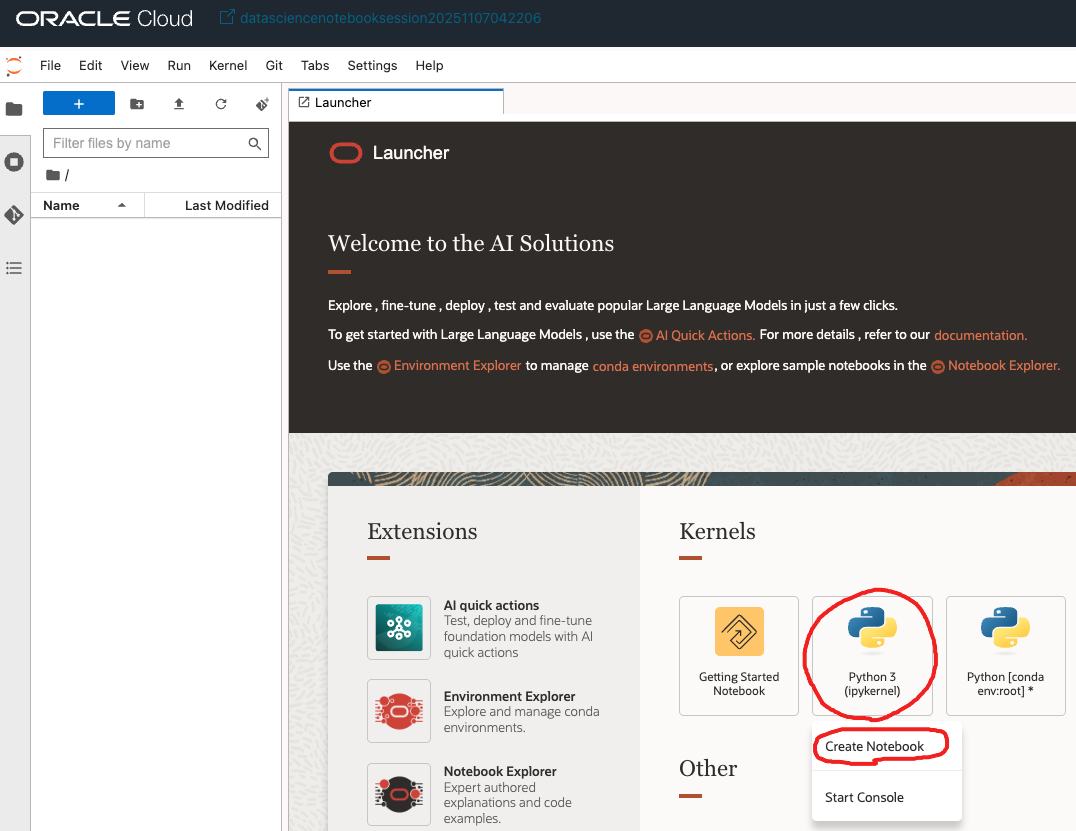This screenshot has width=1076, height=831.
Task: Open the datasciencenotebooksession20251107042206 link
Action: [390, 18]
